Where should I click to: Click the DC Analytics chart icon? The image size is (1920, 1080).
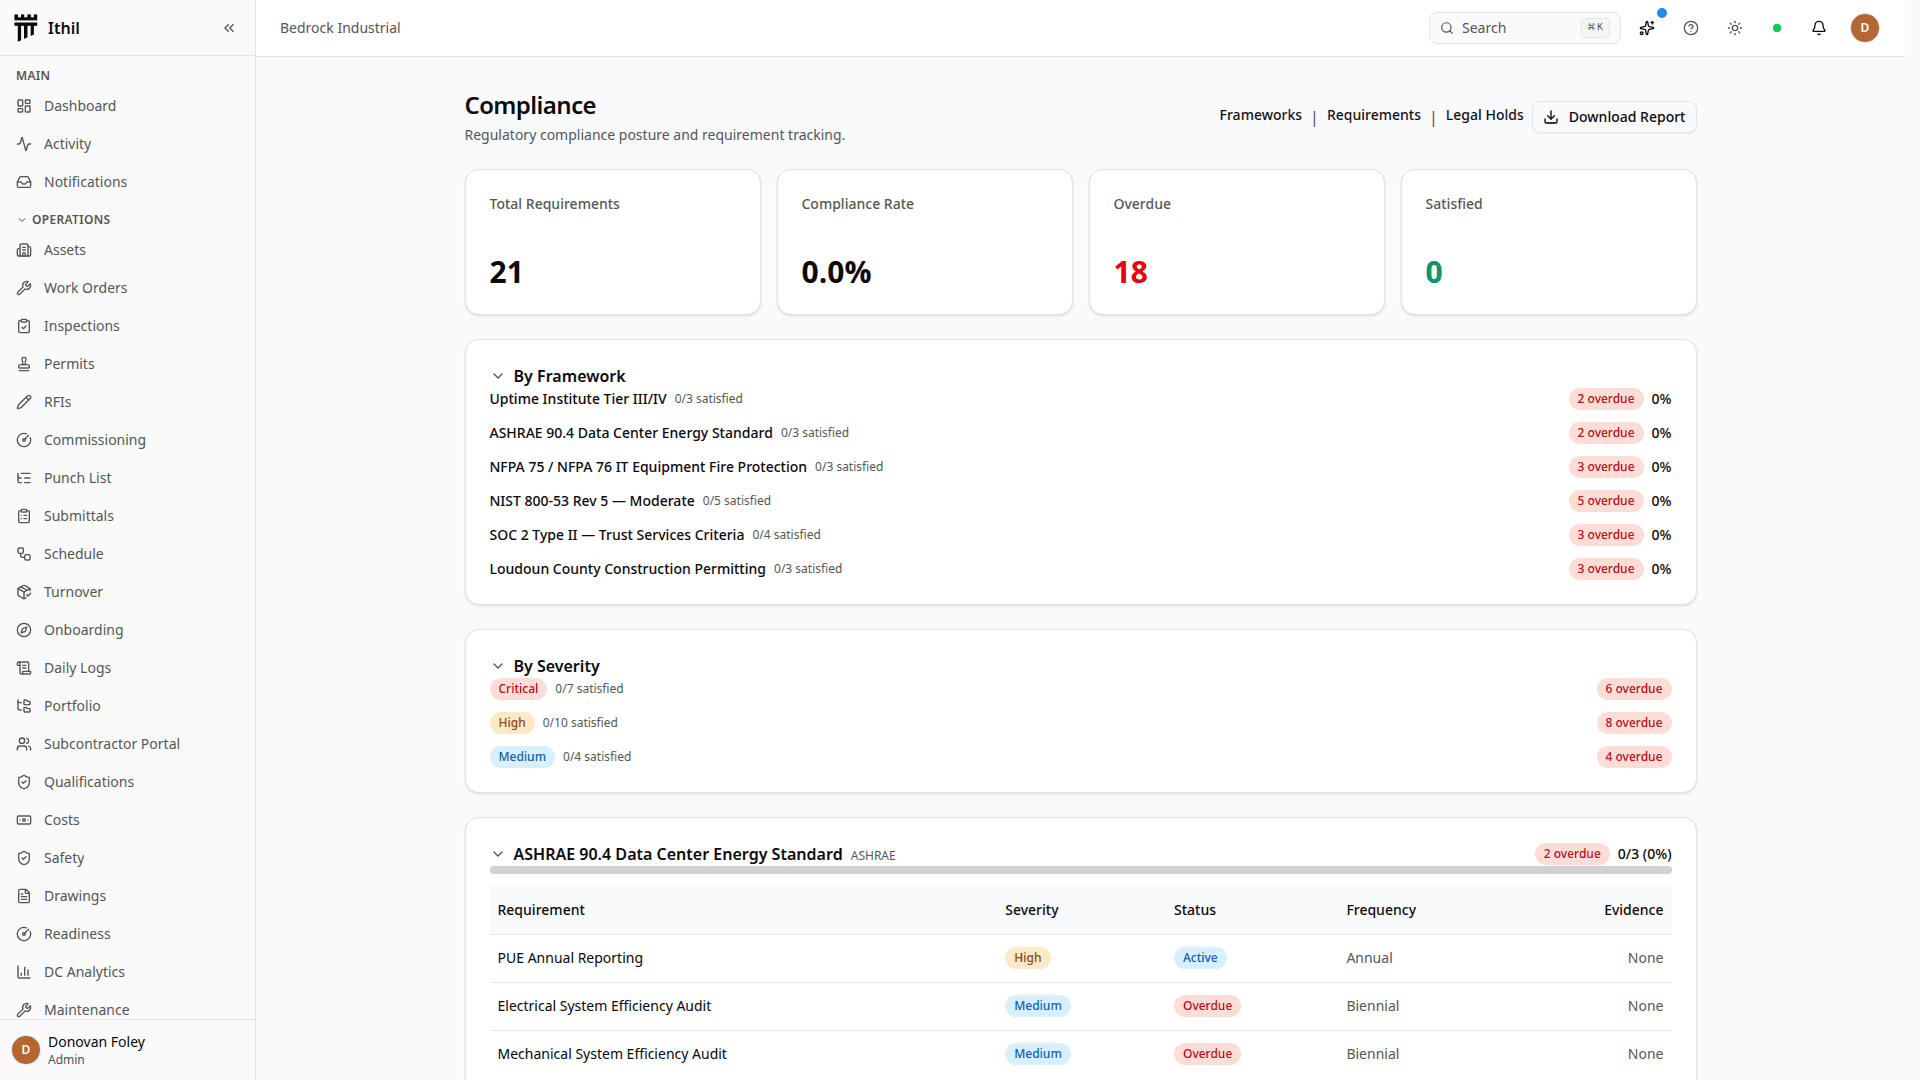[x=24, y=972]
